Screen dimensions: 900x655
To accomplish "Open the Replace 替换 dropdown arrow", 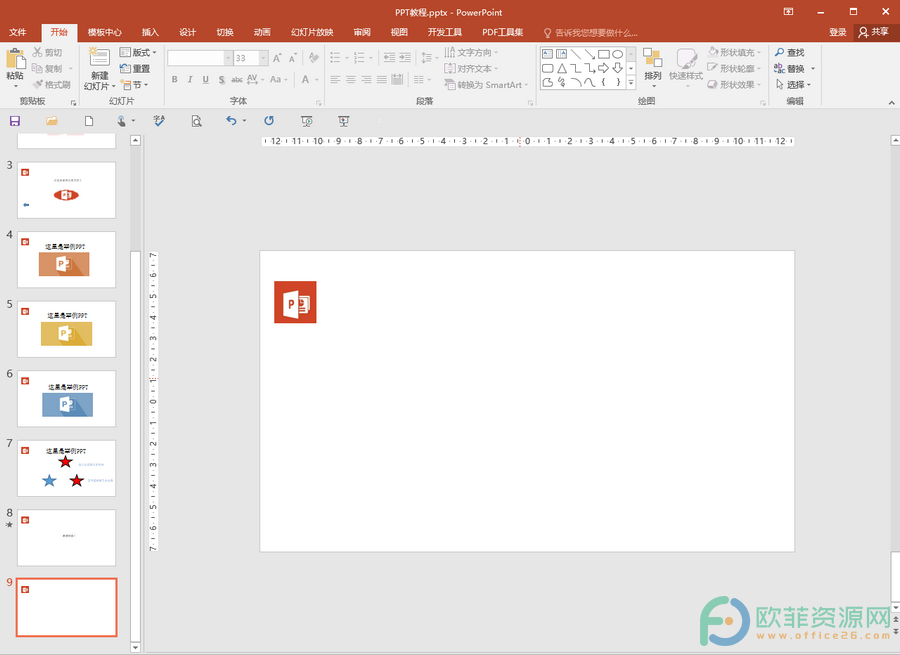I will pyautogui.click(x=813, y=69).
